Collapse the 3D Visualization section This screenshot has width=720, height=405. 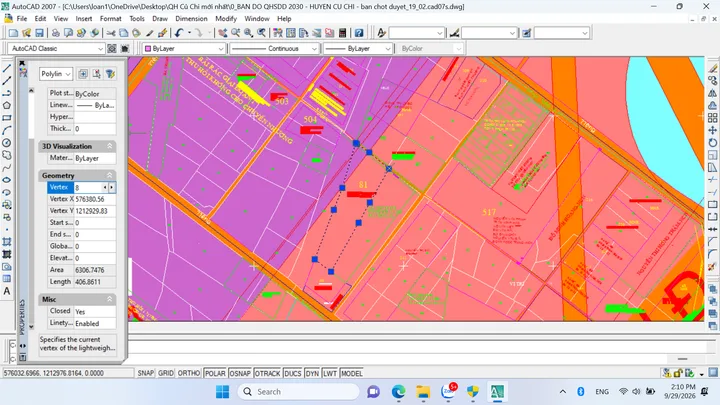(110, 146)
